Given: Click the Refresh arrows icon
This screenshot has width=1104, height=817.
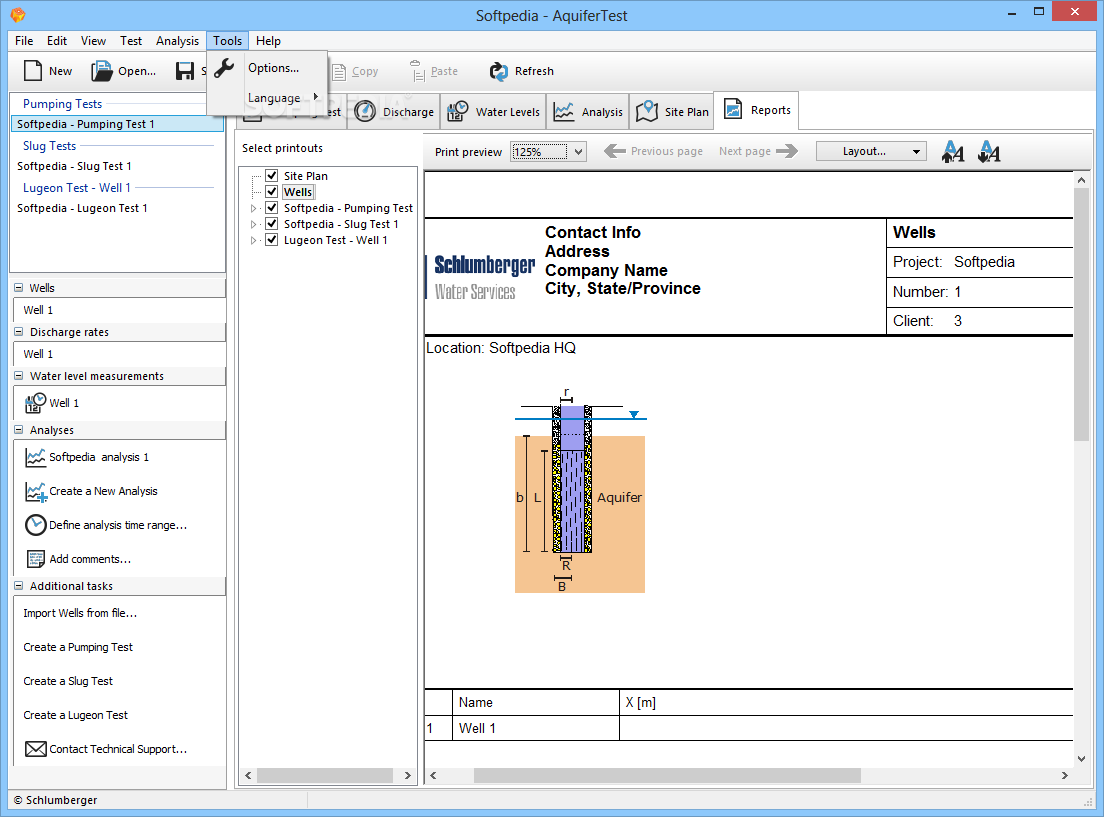Looking at the screenshot, I should pos(498,71).
